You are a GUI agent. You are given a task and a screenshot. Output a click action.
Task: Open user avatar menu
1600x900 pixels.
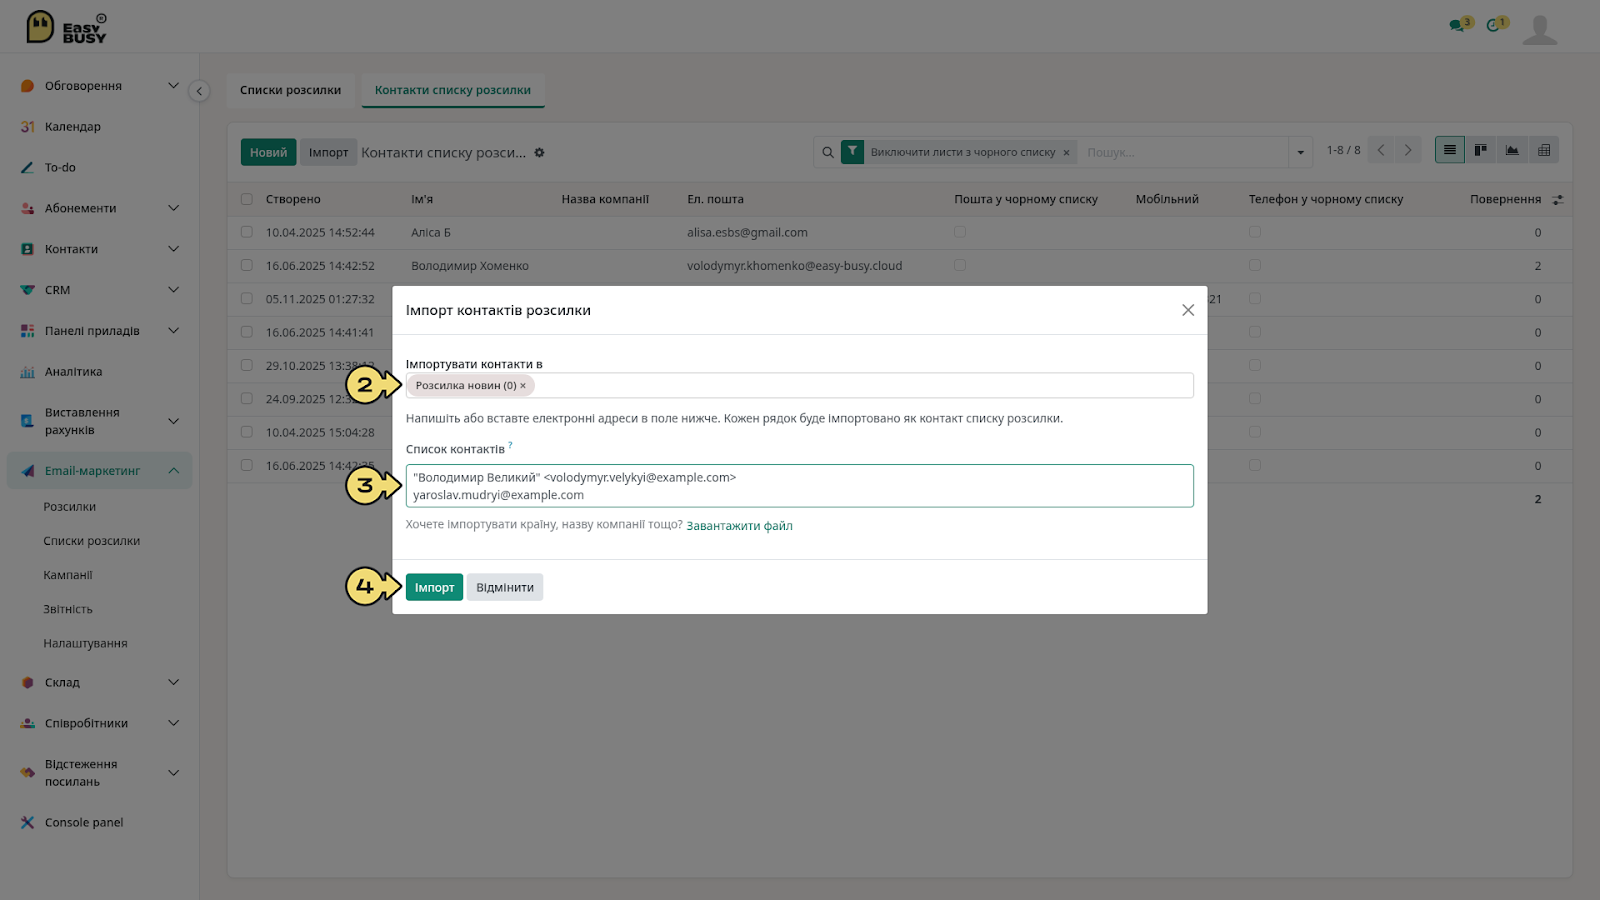click(1540, 29)
